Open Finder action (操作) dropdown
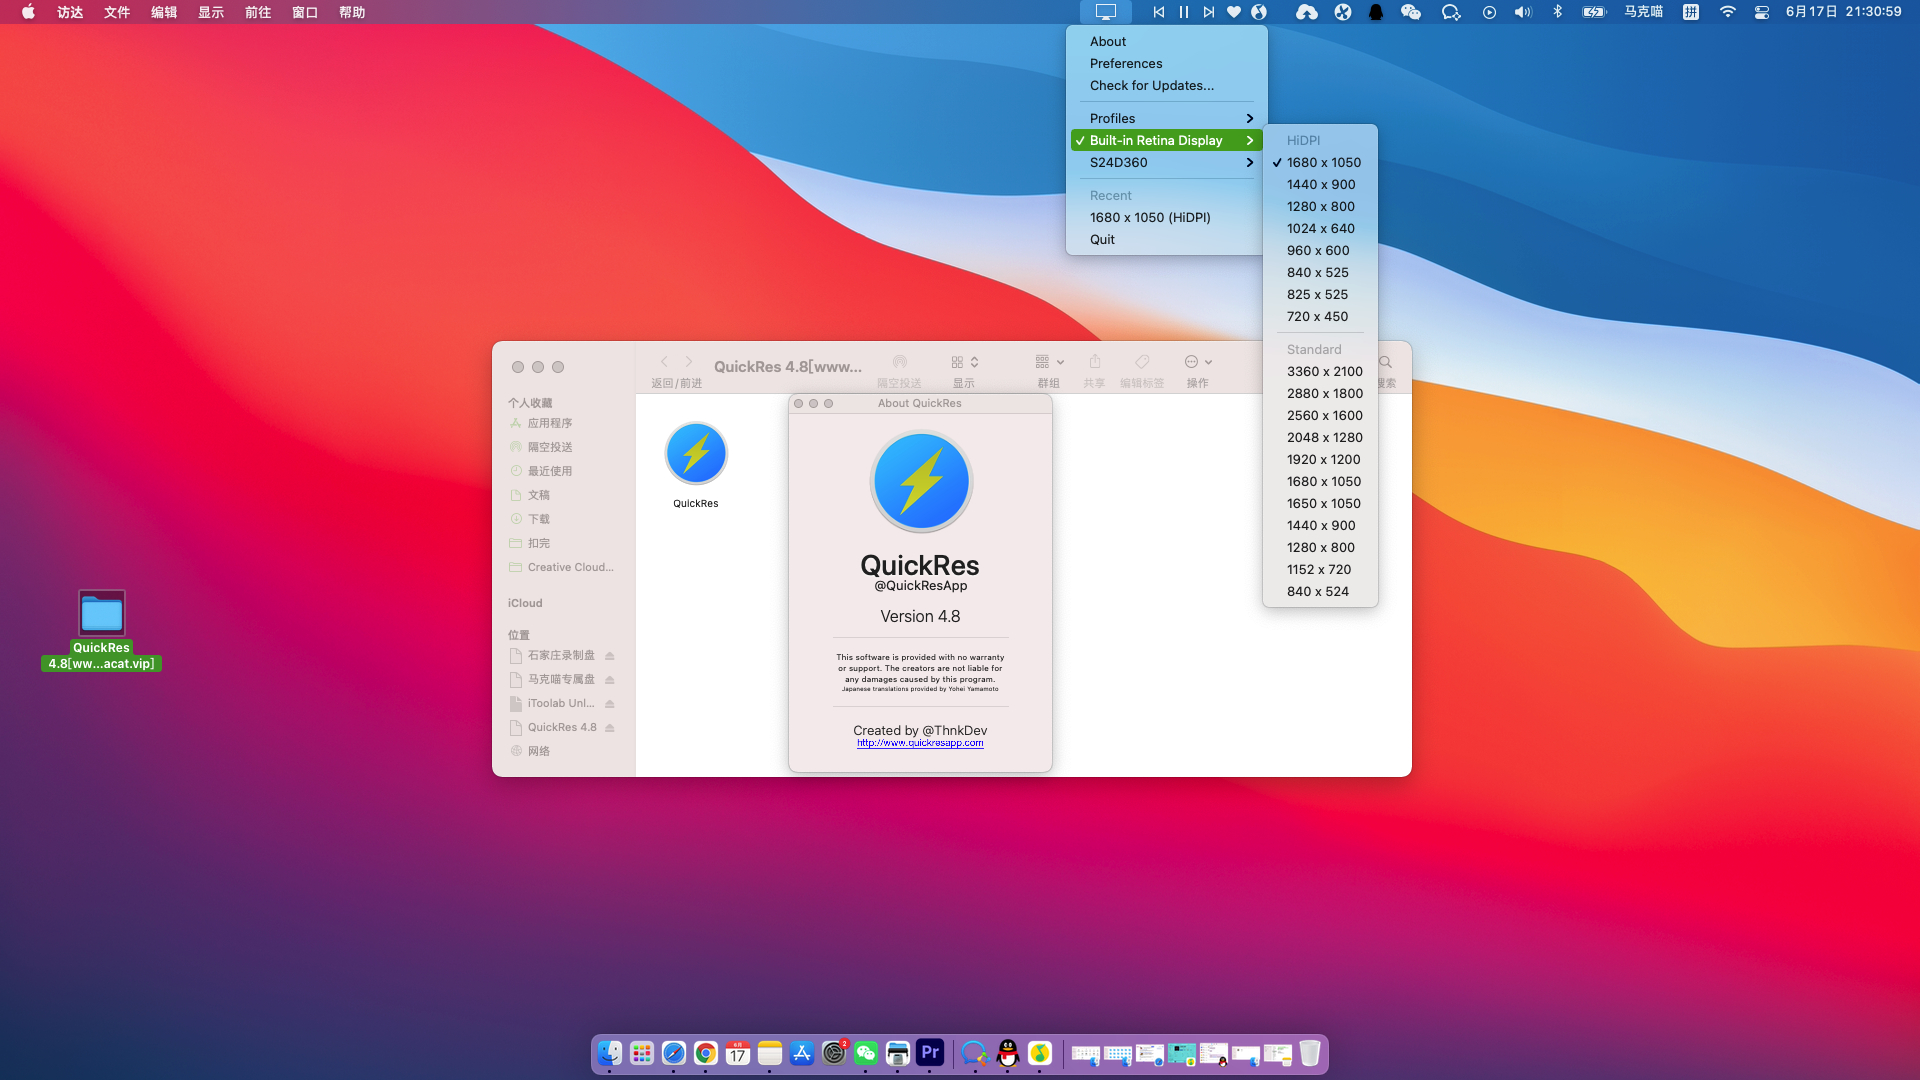 (x=1198, y=362)
